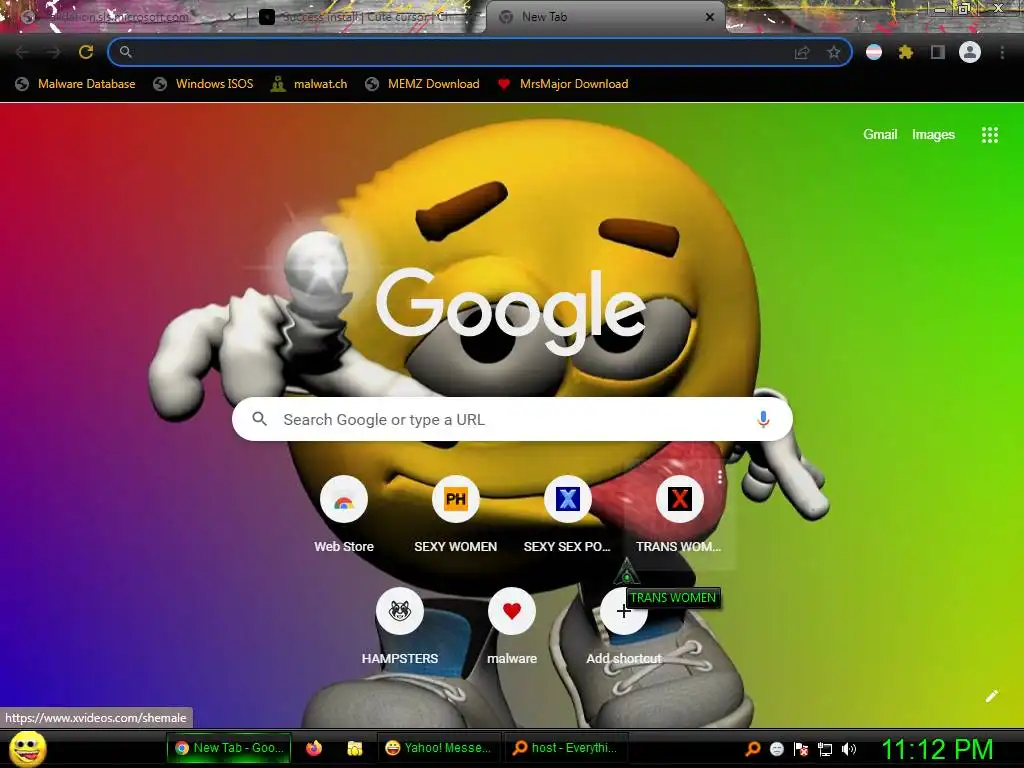The width and height of the screenshot is (1024, 768).
Task: Open the Web Store shortcut
Action: point(344,516)
